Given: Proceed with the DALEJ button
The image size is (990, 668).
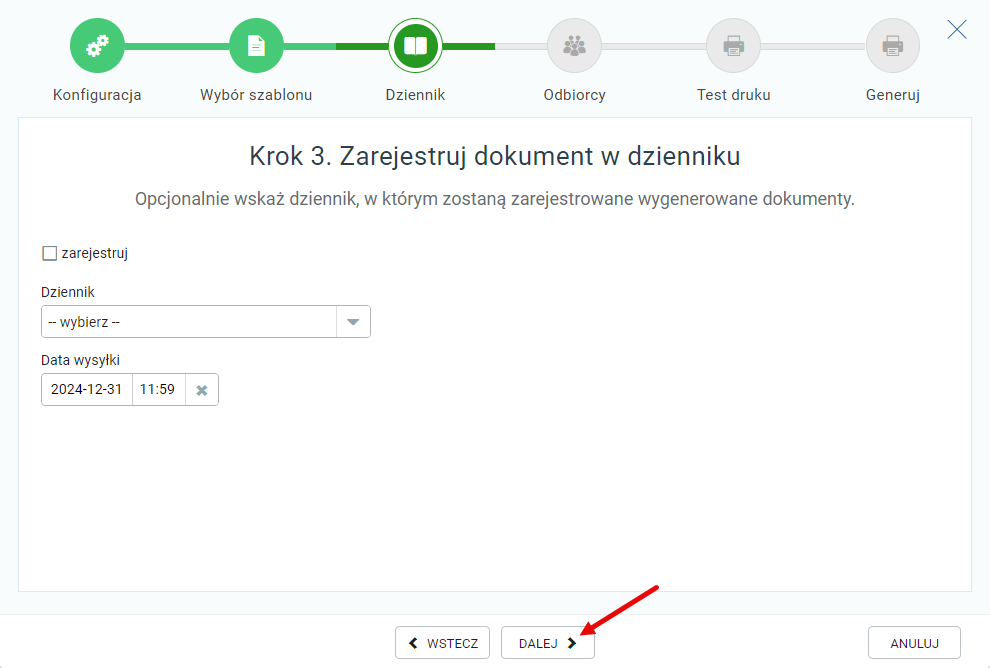Looking at the screenshot, I should (x=548, y=643).
